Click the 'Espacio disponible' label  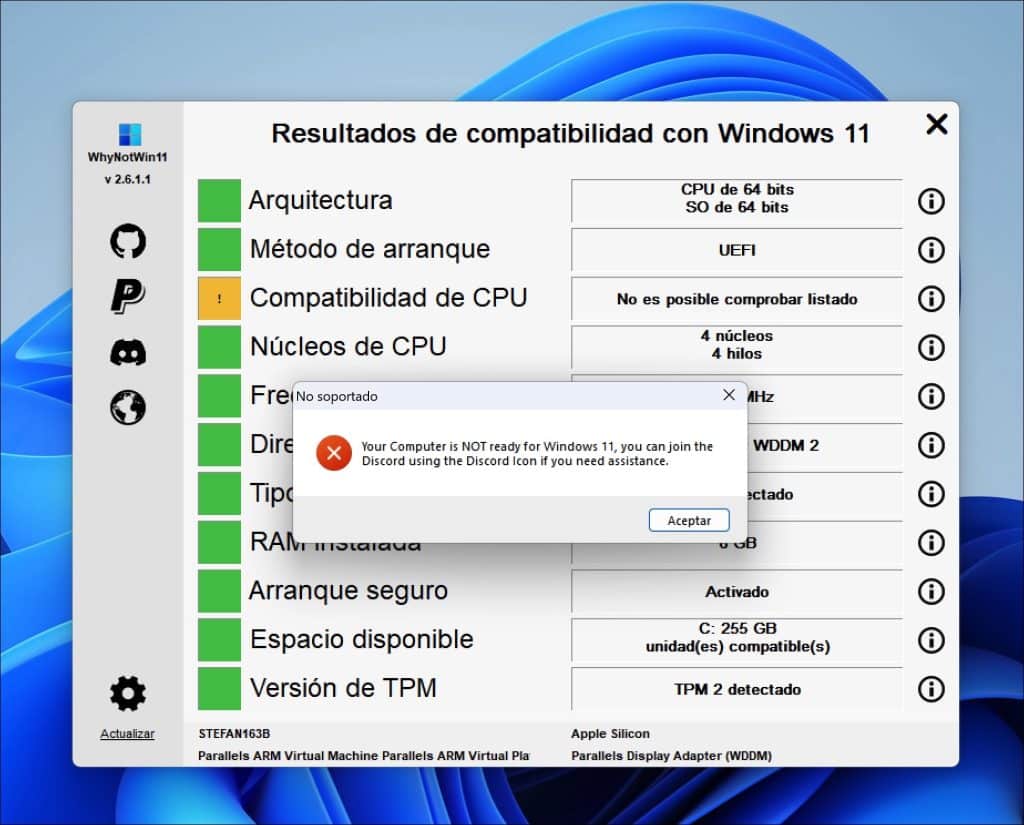[361, 639]
